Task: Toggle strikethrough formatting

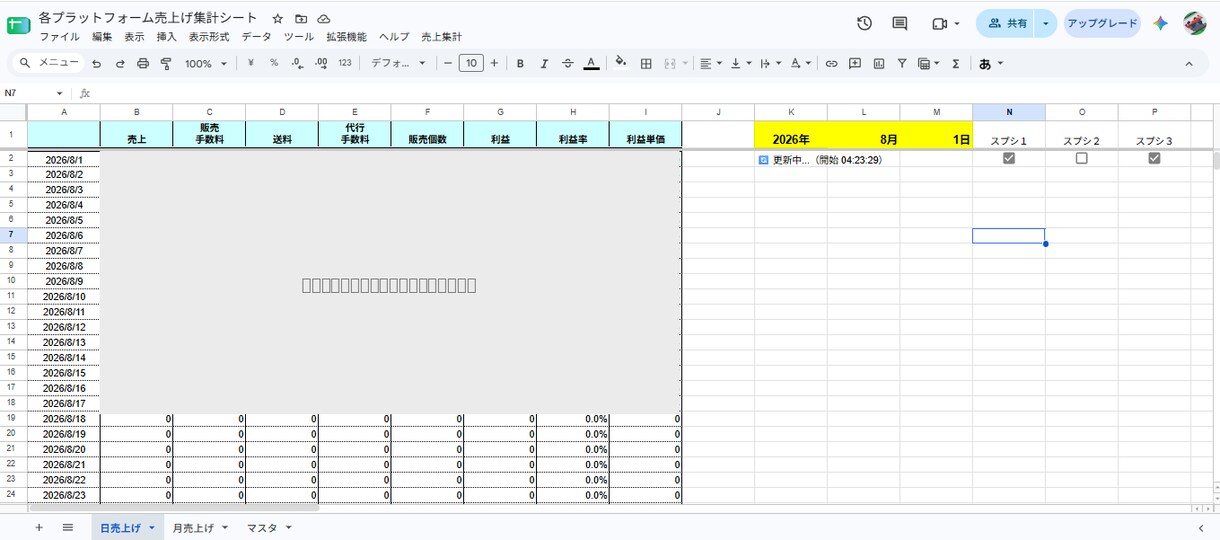Action: [568, 63]
